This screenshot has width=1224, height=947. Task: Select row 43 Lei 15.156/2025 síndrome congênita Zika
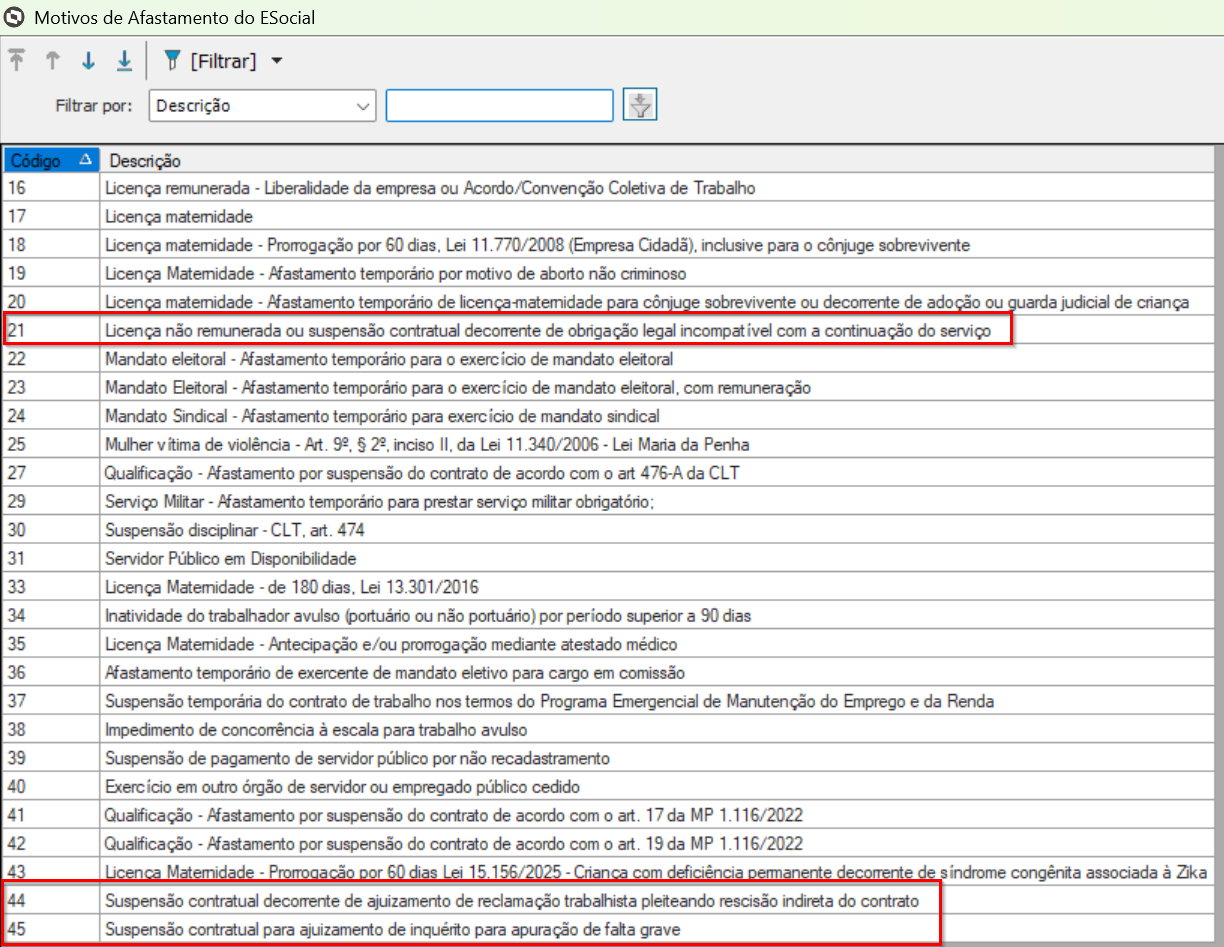pyautogui.click(x=608, y=872)
